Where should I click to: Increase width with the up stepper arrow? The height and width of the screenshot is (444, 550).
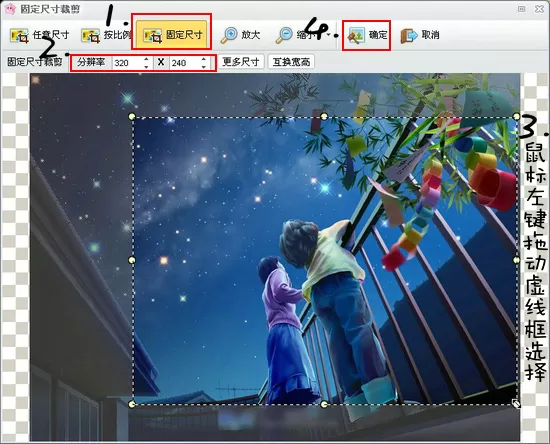point(147,59)
